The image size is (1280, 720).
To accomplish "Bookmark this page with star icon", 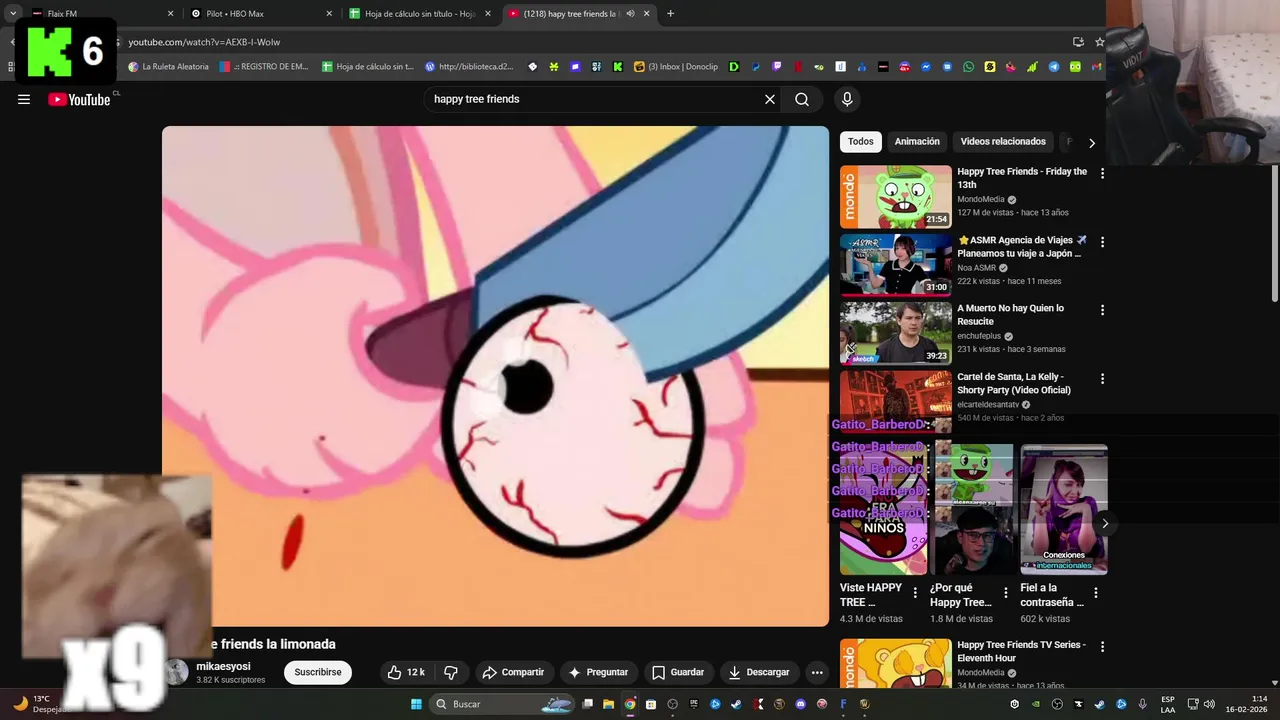I will coord(1100,42).
